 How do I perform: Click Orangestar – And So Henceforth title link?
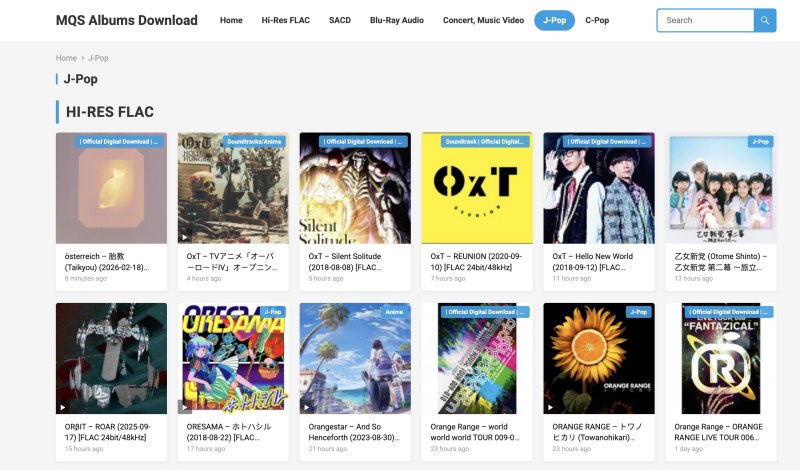click(x=354, y=432)
